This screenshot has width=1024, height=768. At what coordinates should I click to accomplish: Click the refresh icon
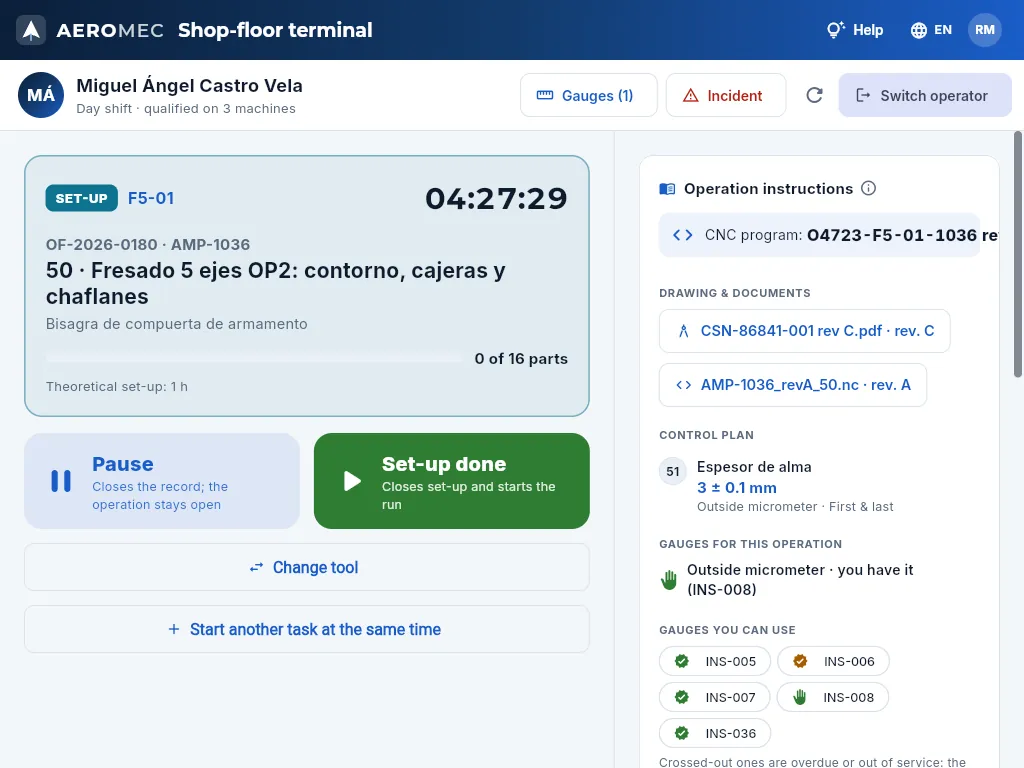click(814, 95)
